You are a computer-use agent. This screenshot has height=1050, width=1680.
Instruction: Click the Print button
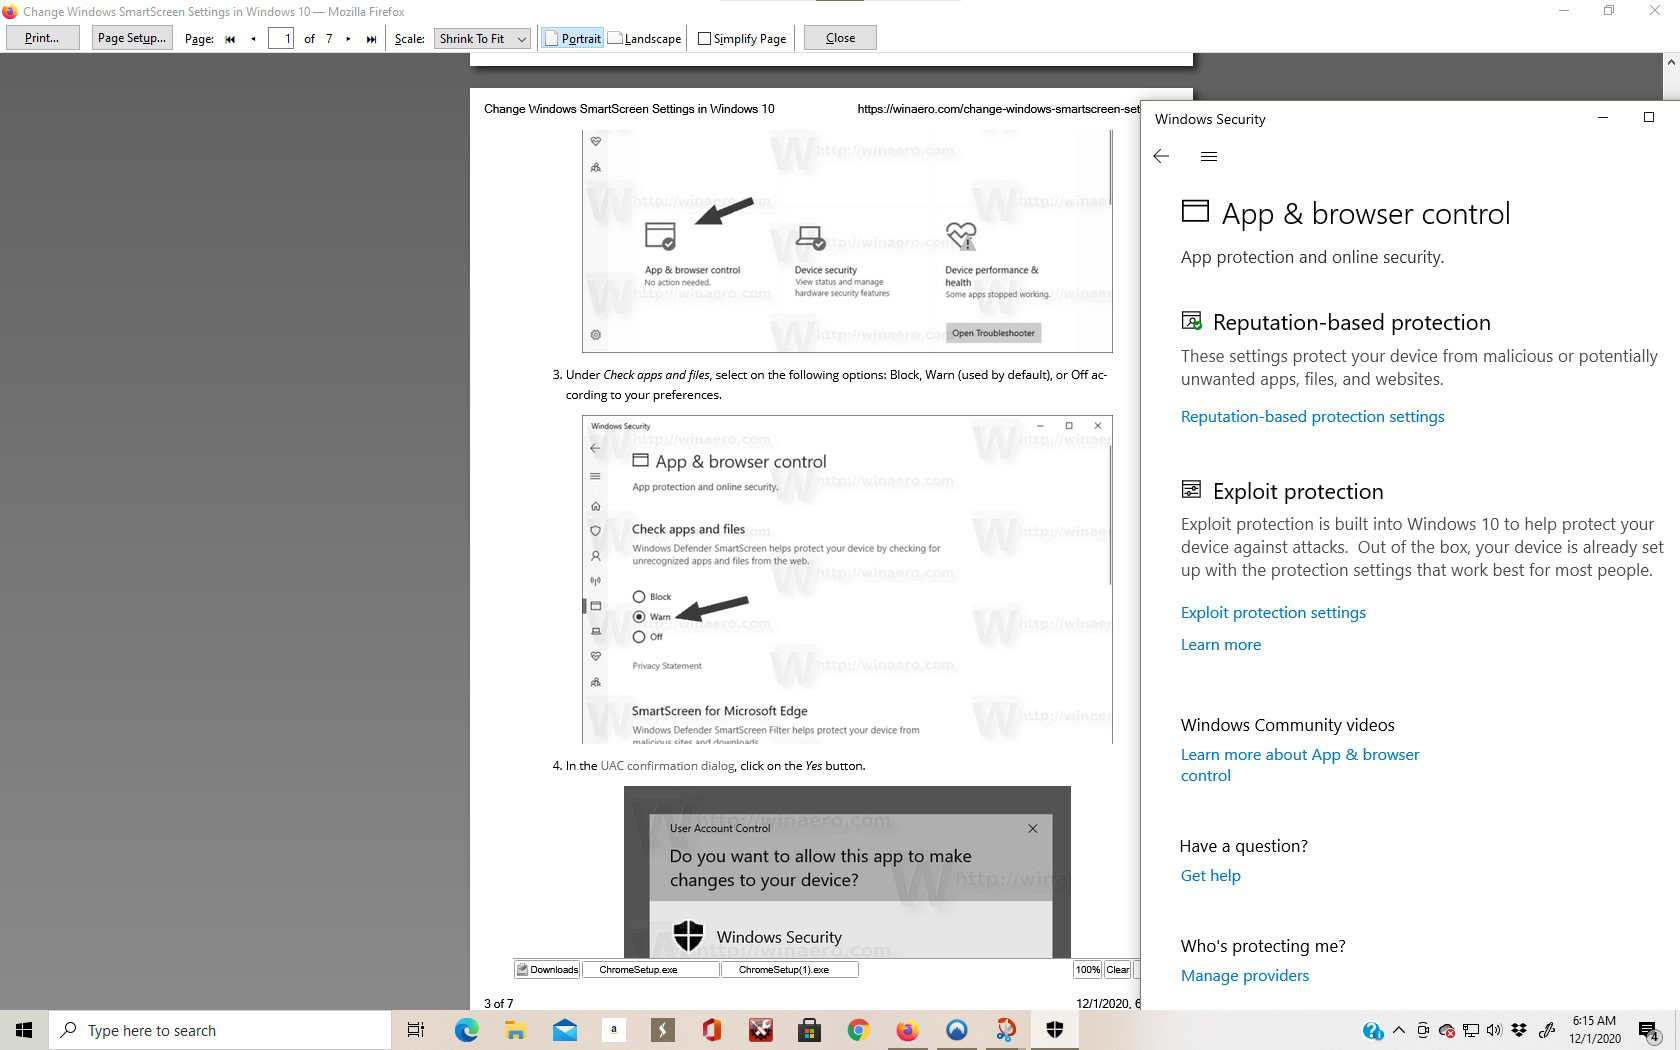click(42, 38)
